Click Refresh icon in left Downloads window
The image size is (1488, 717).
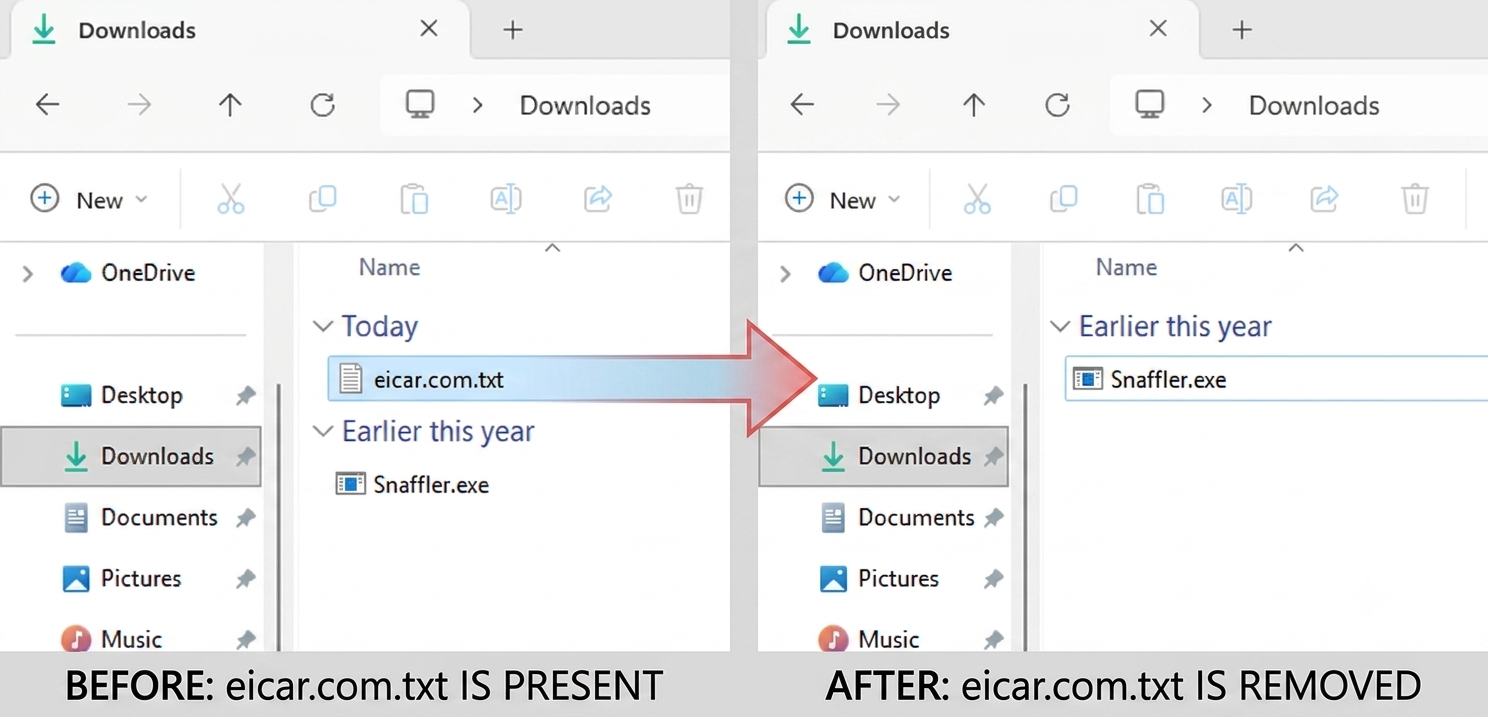pyautogui.click(x=322, y=105)
